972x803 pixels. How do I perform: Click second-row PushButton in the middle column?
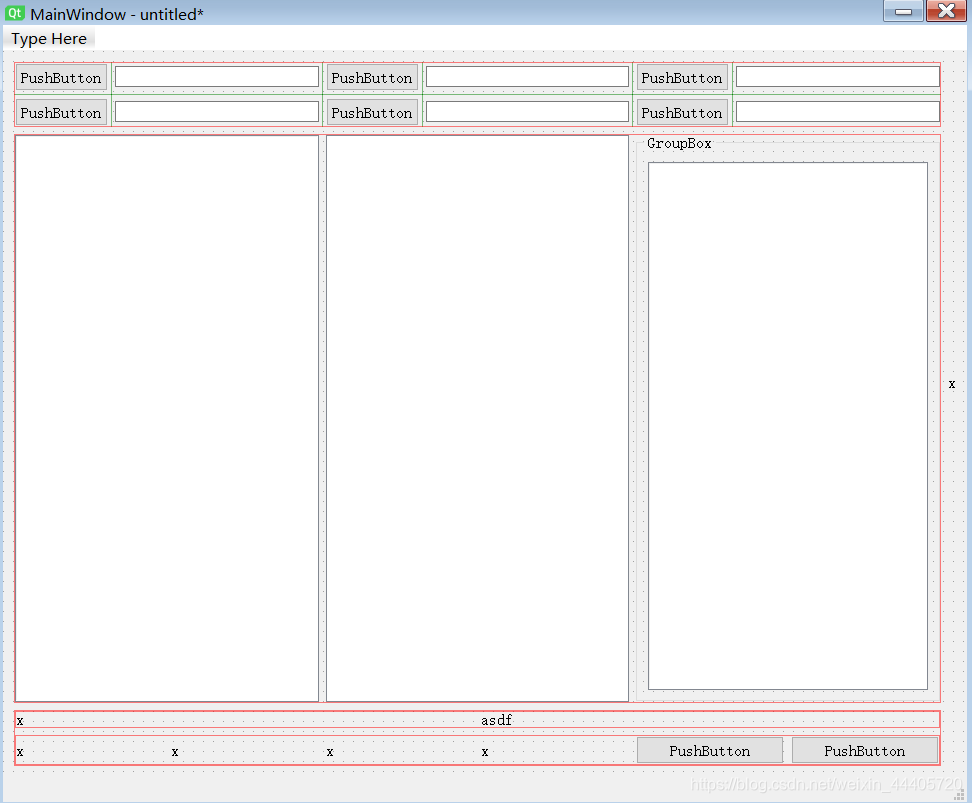(x=372, y=113)
